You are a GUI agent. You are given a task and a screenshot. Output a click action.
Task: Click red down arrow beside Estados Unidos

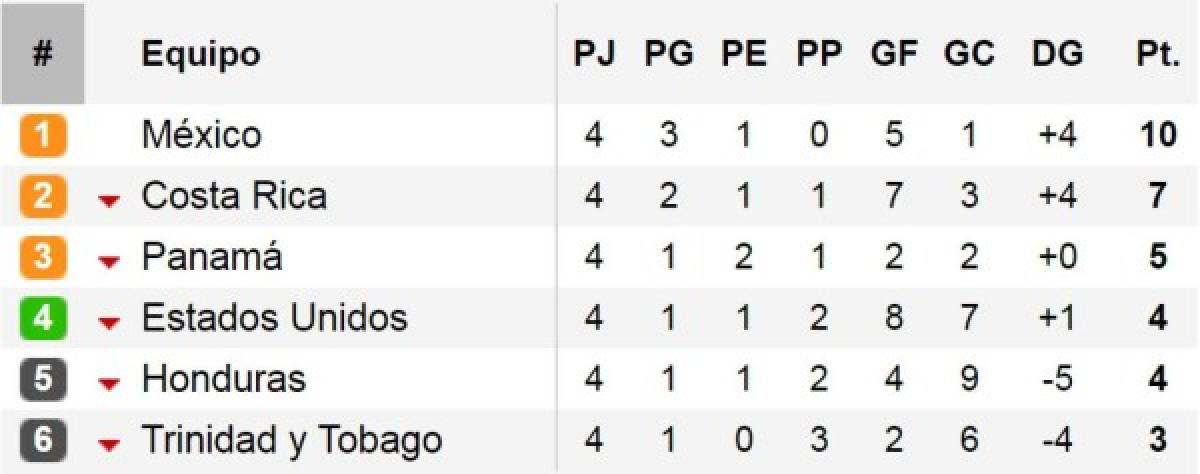click(x=109, y=324)
